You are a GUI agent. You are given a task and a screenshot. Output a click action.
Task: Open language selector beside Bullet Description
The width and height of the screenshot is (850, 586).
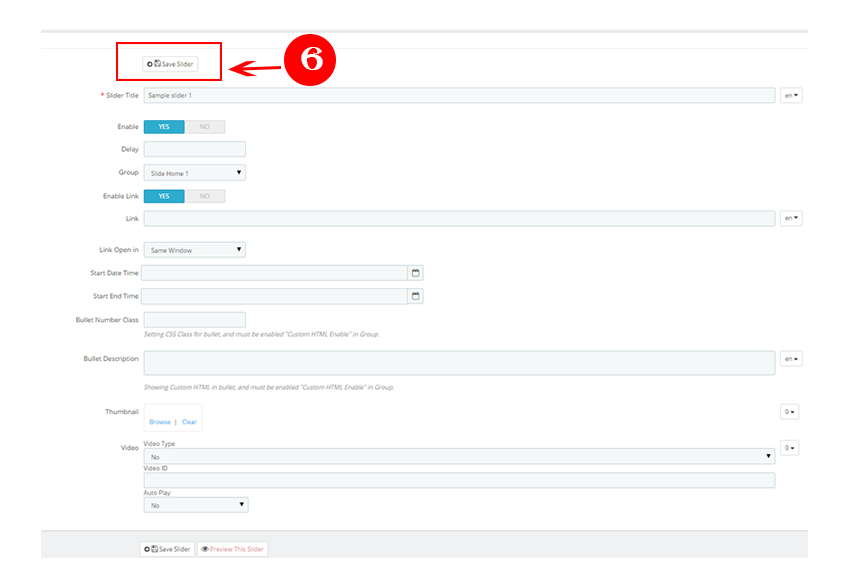coord(791,358)
